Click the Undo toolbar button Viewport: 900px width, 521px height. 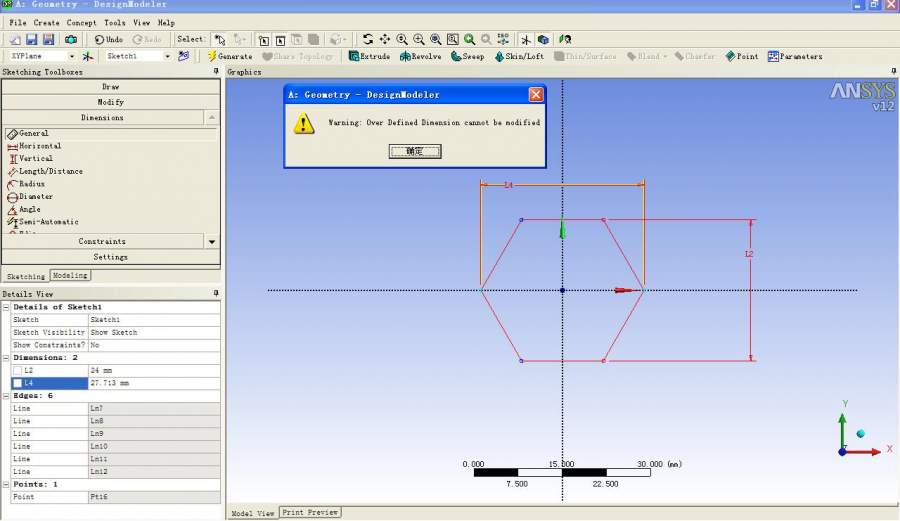[108, 39]
